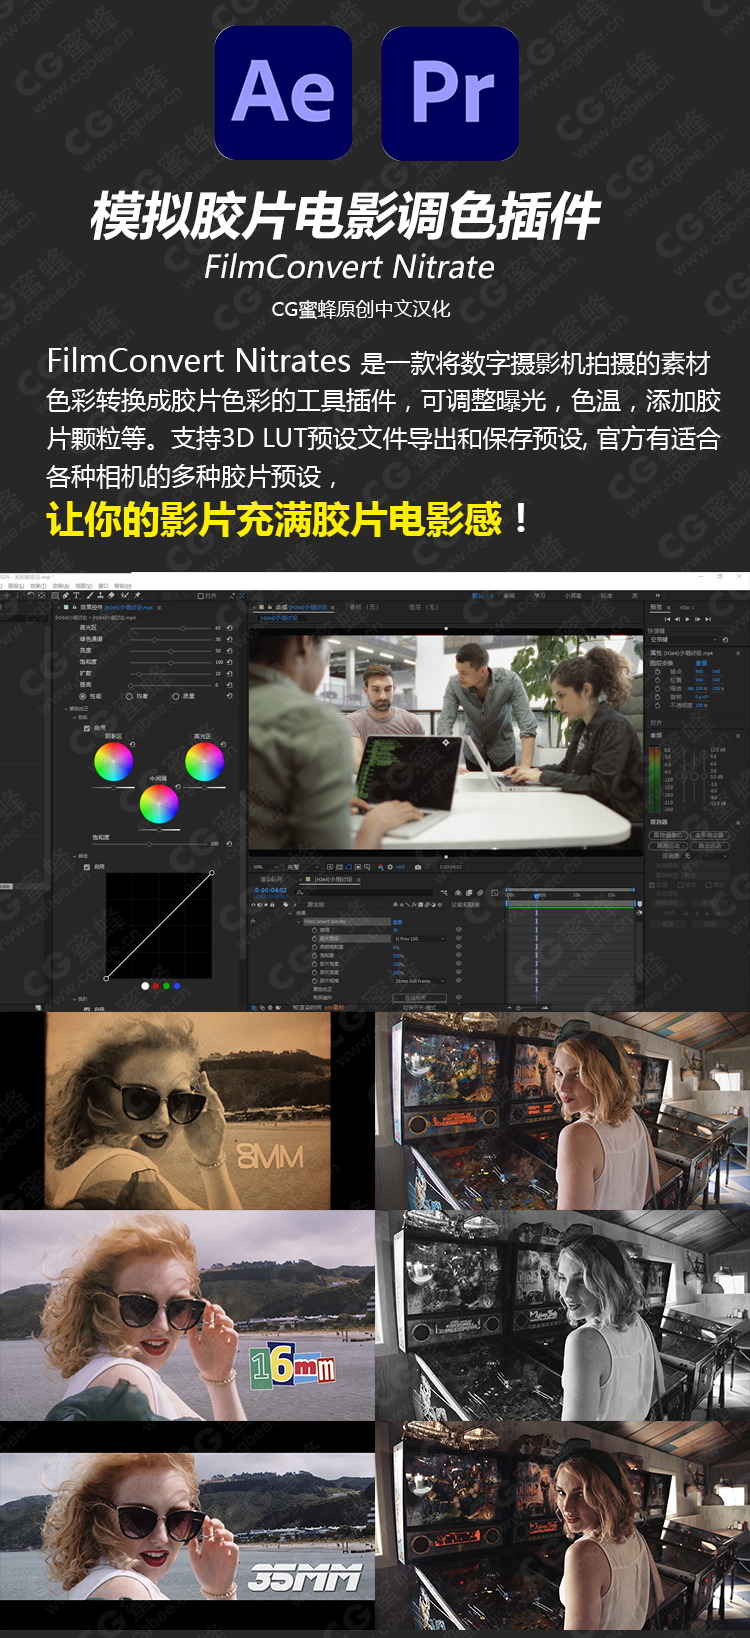Screen dimensions: 750x1638
Task: Switch to the 小屏幕 workspace tab
Action: 572,596
